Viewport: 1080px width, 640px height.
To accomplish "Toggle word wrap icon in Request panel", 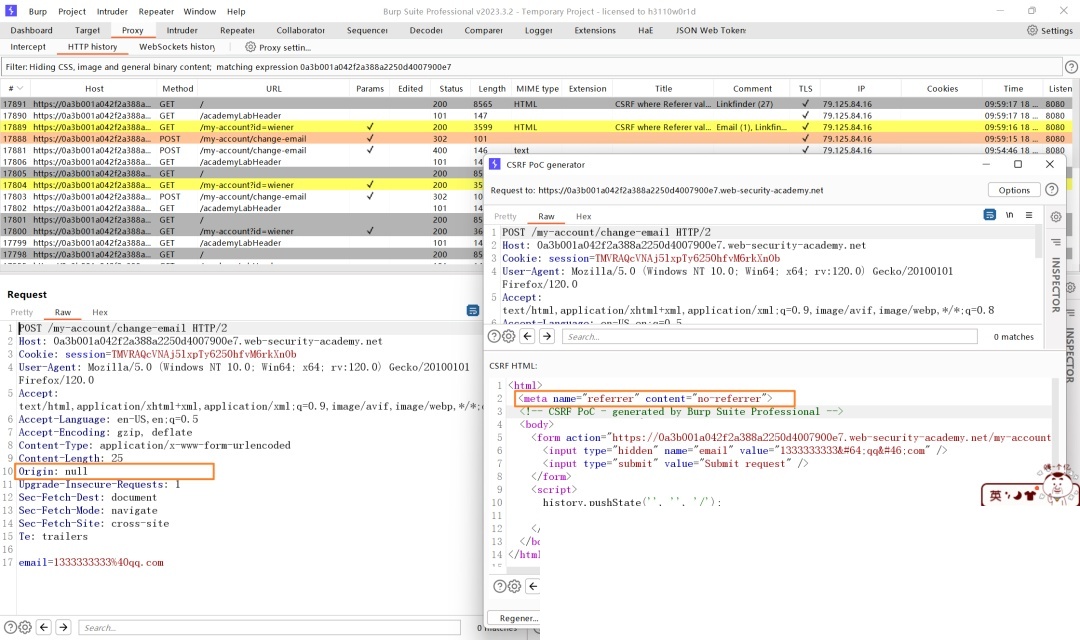I will coord(472,311).
